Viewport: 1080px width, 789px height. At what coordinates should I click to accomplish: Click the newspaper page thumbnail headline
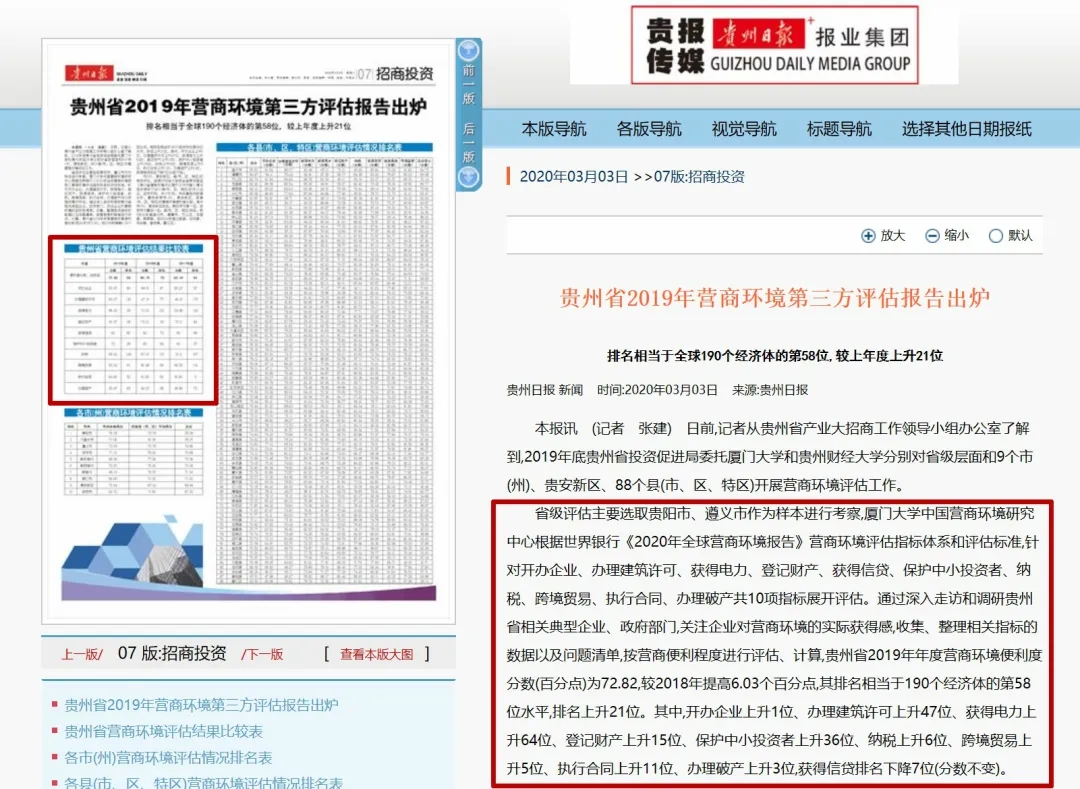pyautogui.click(x=248, y=109)
